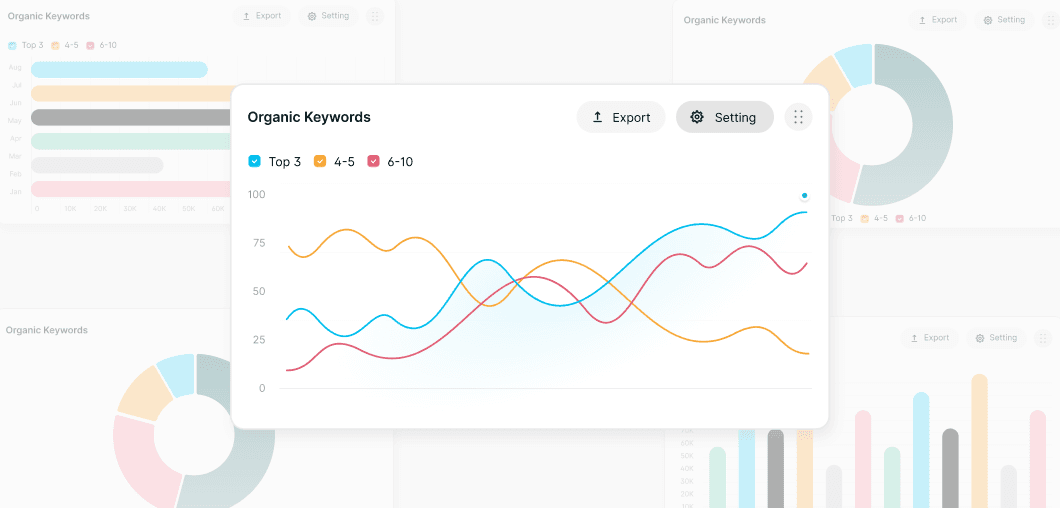The image size is (1060, 508).
Task: Click the upload icon in the center card's Export button
Action: pyautogui.click(x=598, y=117)
